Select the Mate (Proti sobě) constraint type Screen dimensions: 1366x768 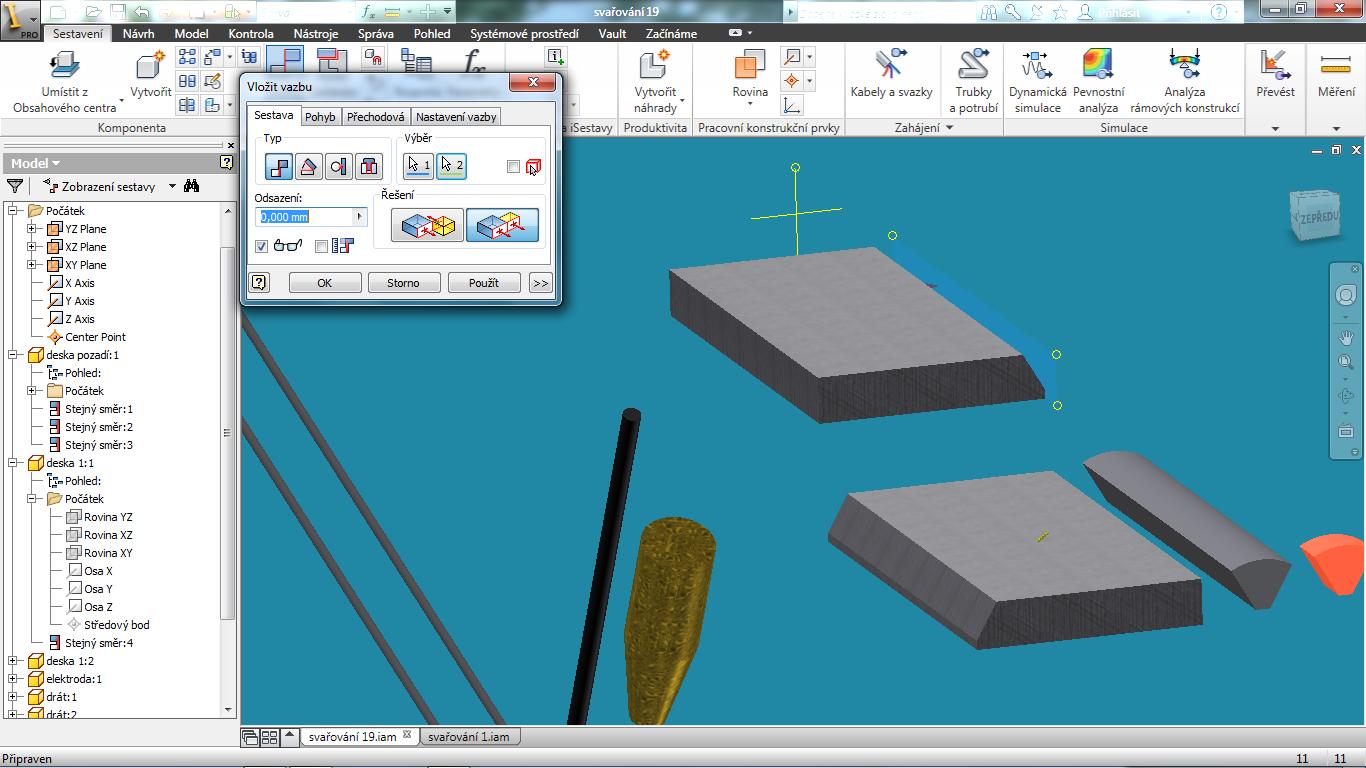click(x=279, y=166)
